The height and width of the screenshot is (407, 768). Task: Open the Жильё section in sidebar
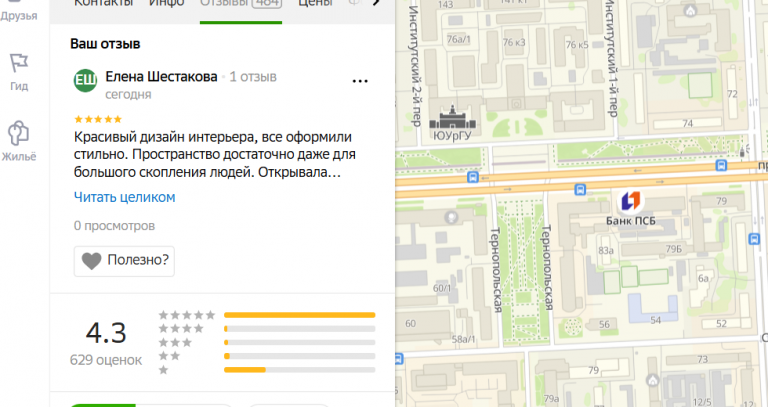coord(19,142)
